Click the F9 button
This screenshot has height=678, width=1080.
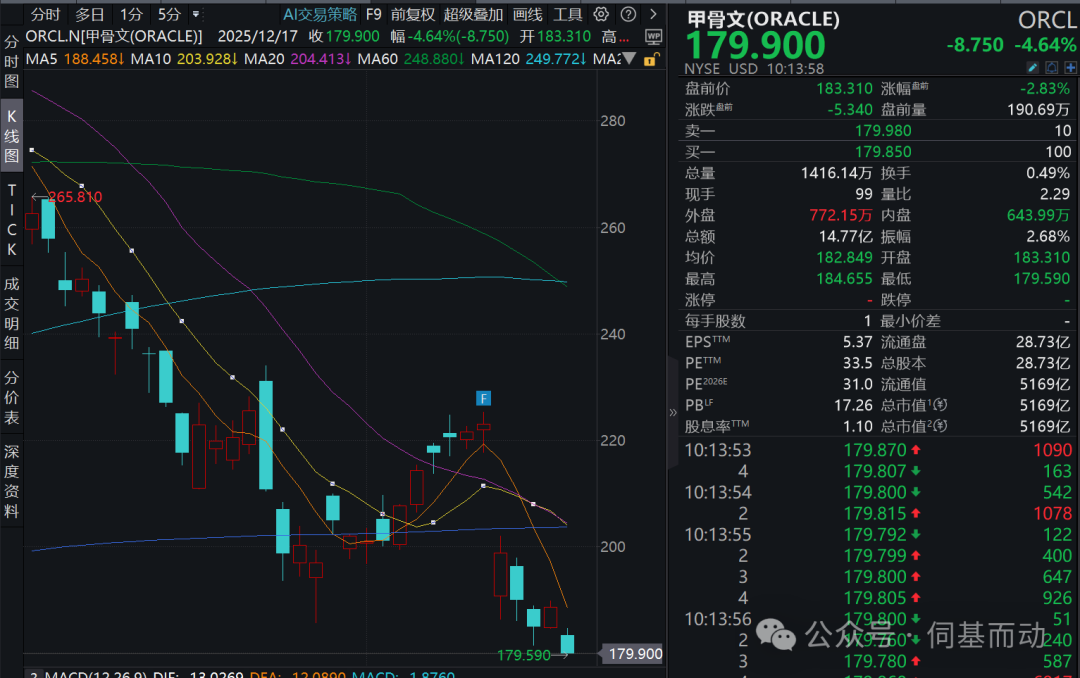point(373,14)
